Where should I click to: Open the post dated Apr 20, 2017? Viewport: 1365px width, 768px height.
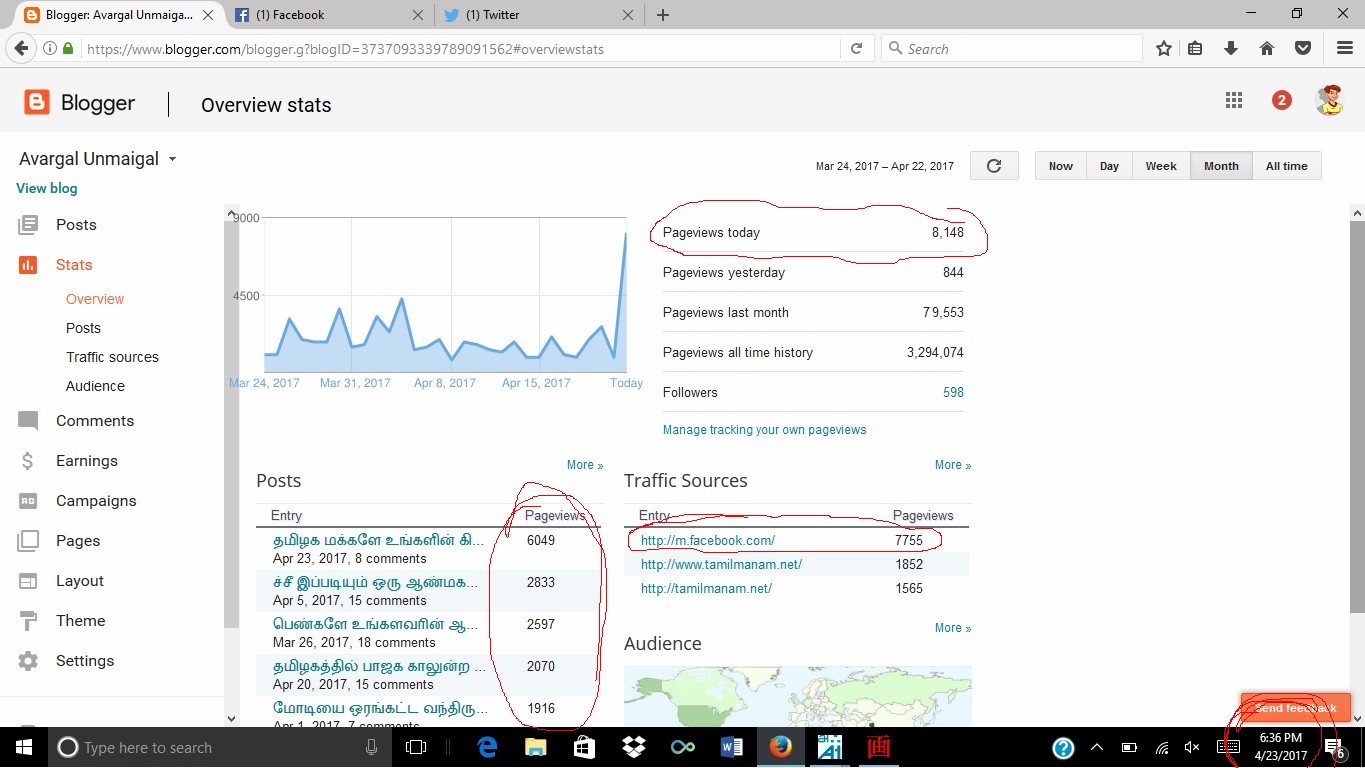pyautogui.click(x=380, y=666)
